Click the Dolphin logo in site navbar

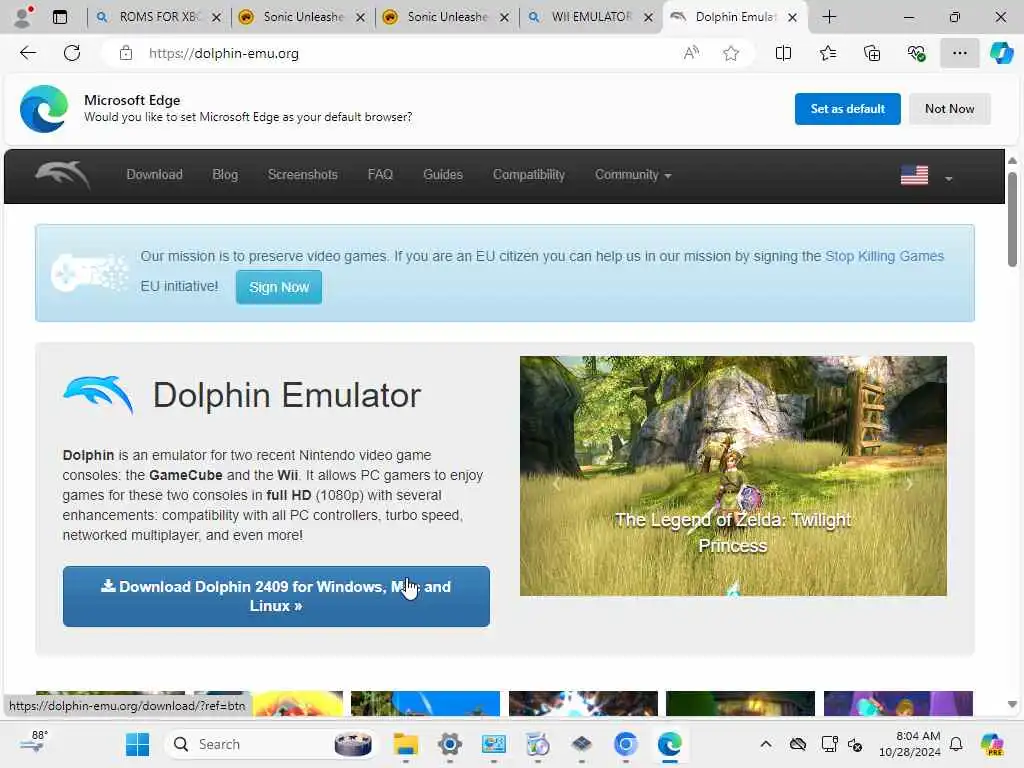tap(63, 175)
